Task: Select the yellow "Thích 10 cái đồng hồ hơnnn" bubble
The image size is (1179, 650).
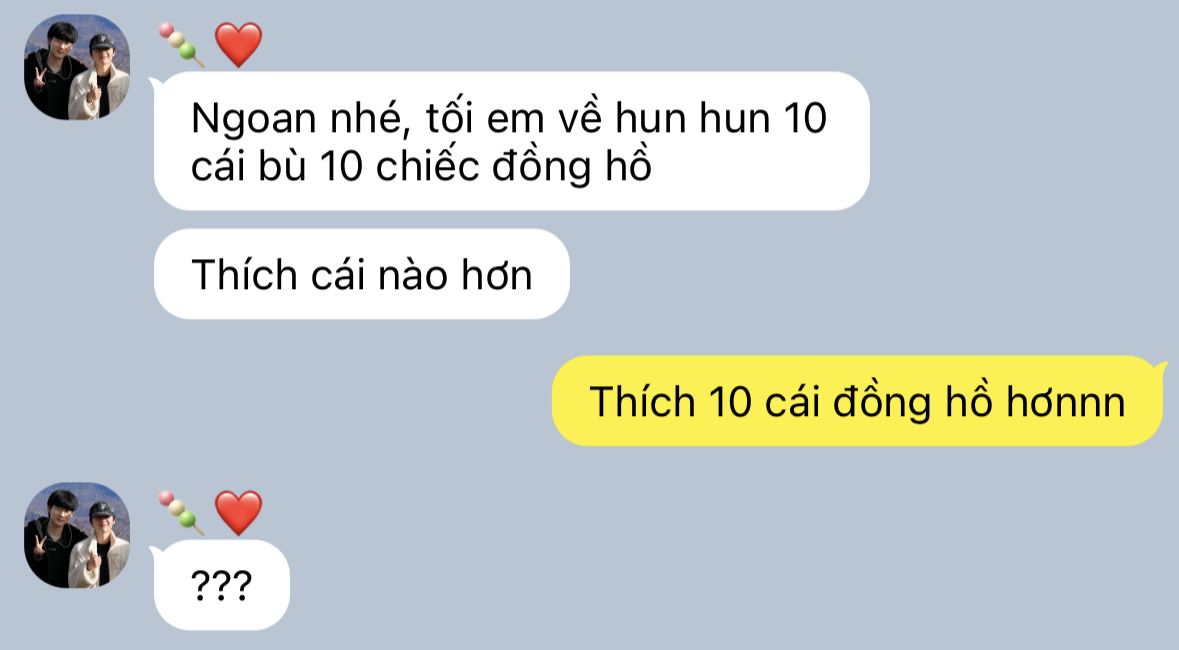Action: 858,401
